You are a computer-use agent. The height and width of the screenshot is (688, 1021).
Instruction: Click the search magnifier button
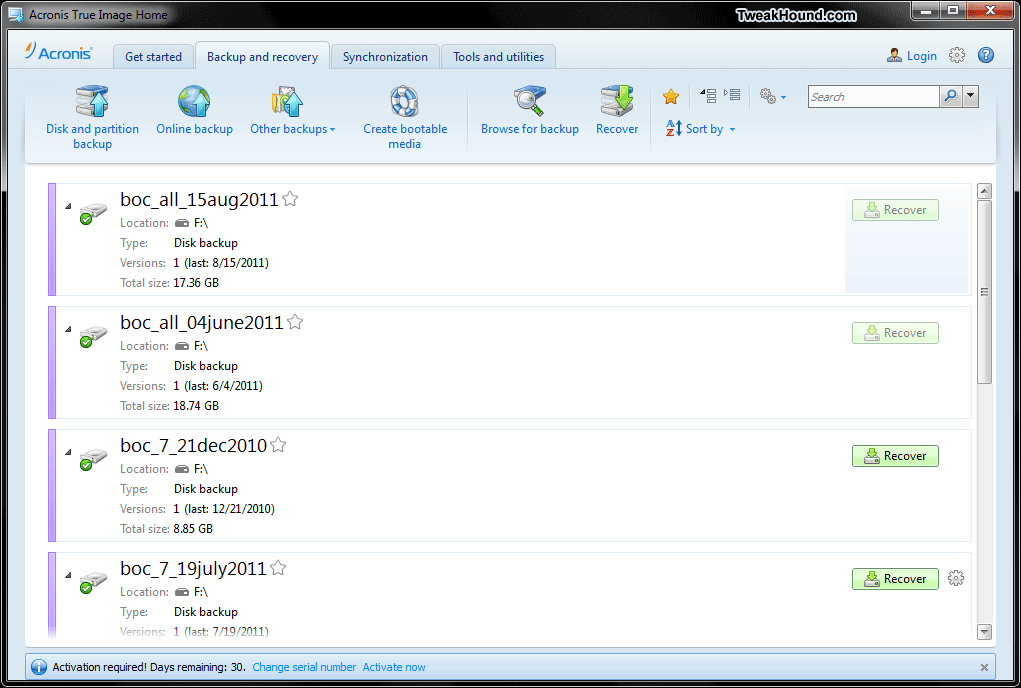(x=950, y=96)
